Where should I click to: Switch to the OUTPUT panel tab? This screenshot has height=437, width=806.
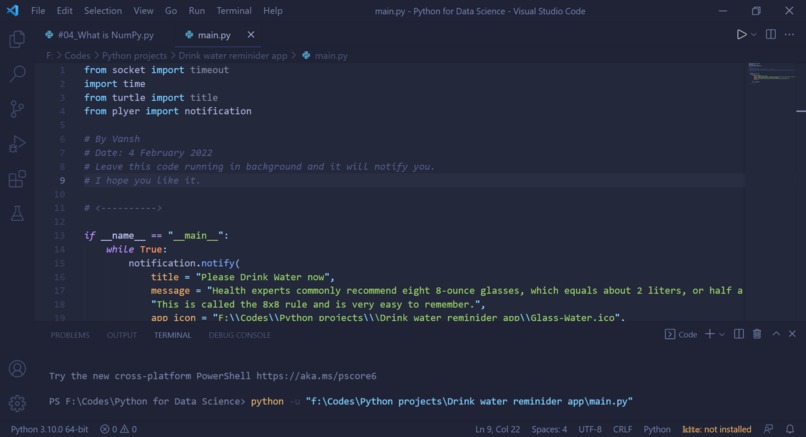(x=122, y=335)
